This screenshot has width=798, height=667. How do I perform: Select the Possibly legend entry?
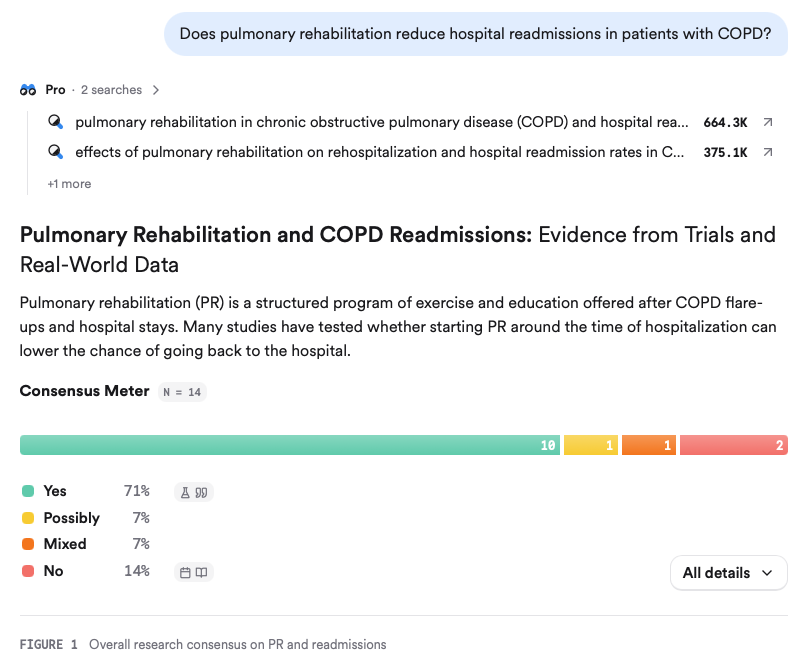click(x=86, y=518)
